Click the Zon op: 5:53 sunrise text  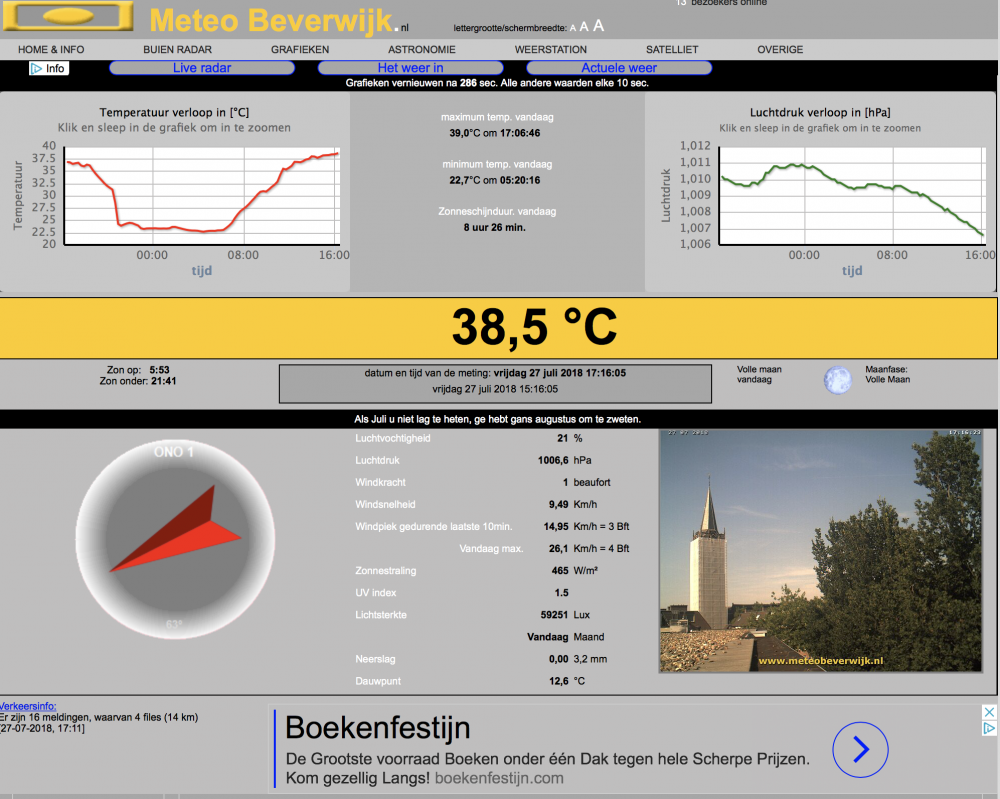138,370
